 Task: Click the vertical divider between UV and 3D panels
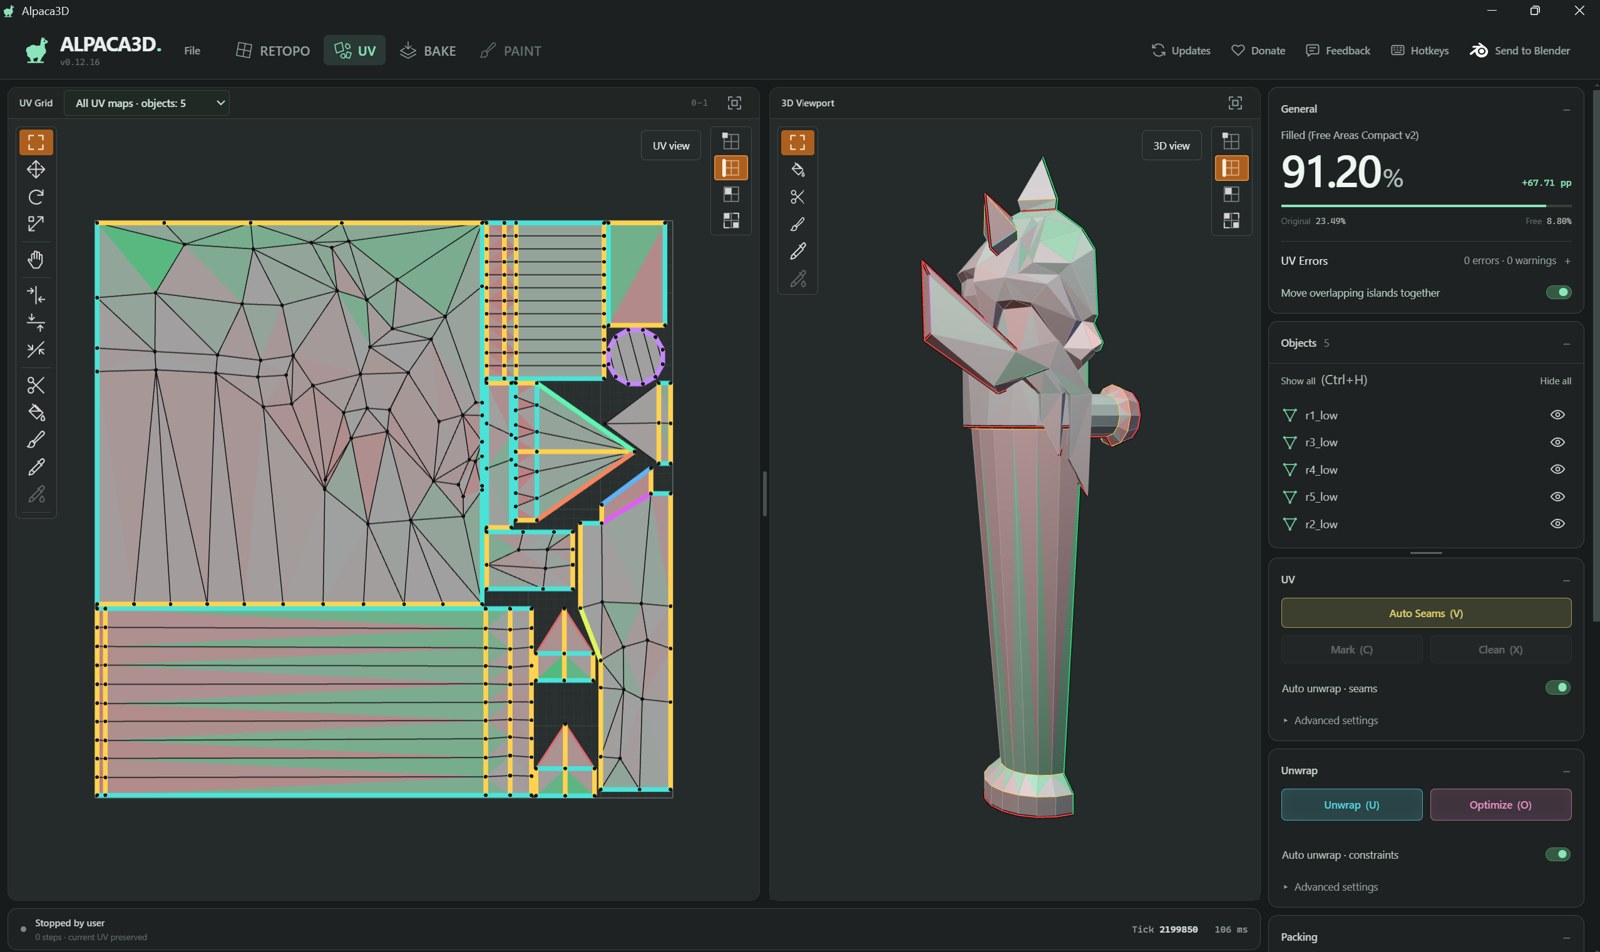click(x=764, y=493)
